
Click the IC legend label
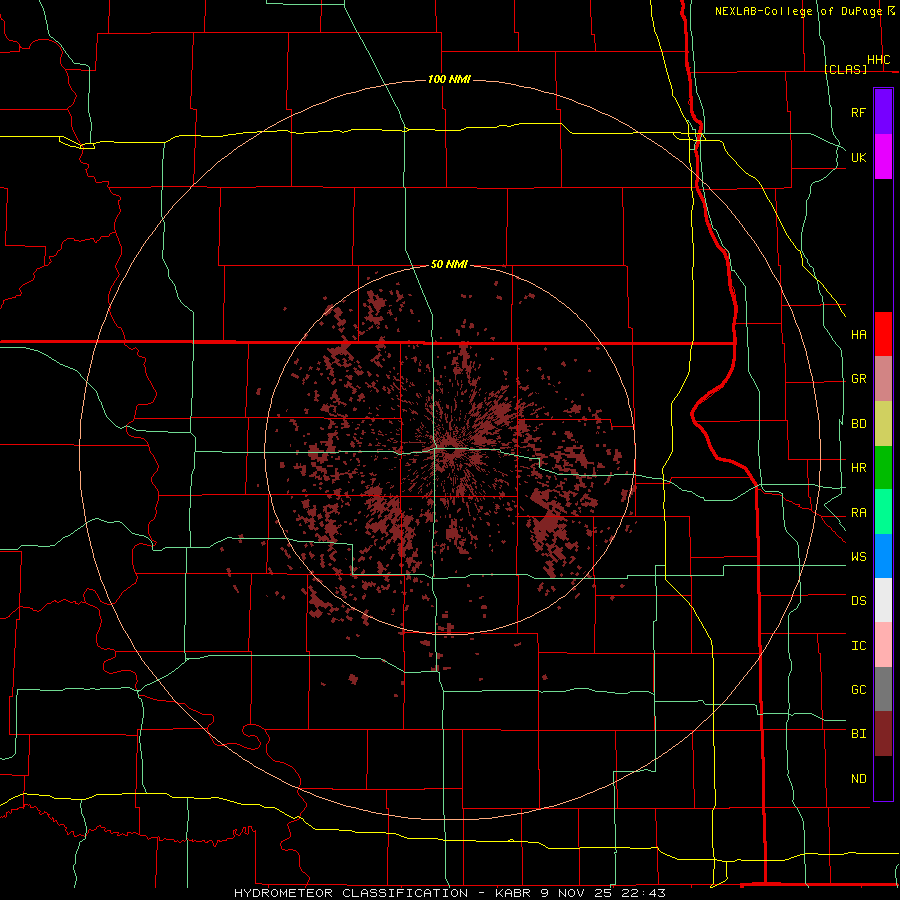coord(858,646)
